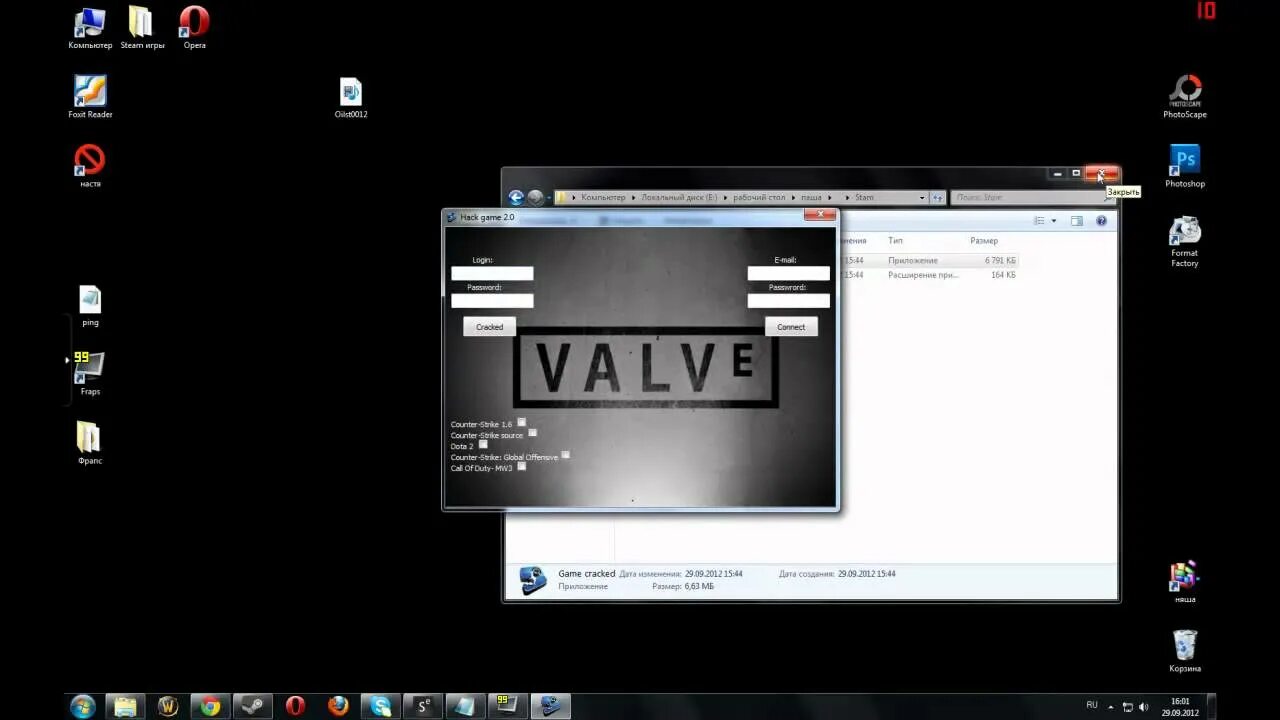Open Skype from the taskbar

(x=381, y=706)
